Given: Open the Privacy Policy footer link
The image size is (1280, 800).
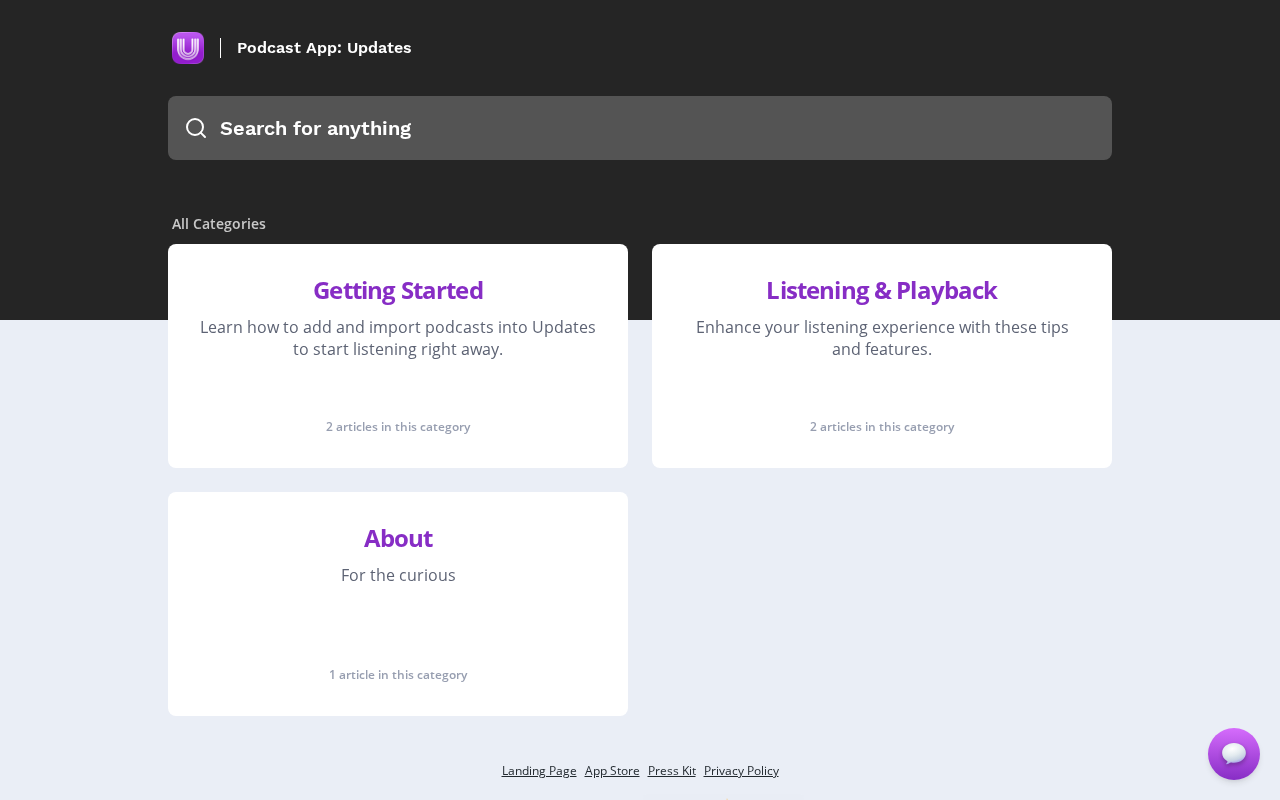Looking at the screenshot, I should 741,771.
